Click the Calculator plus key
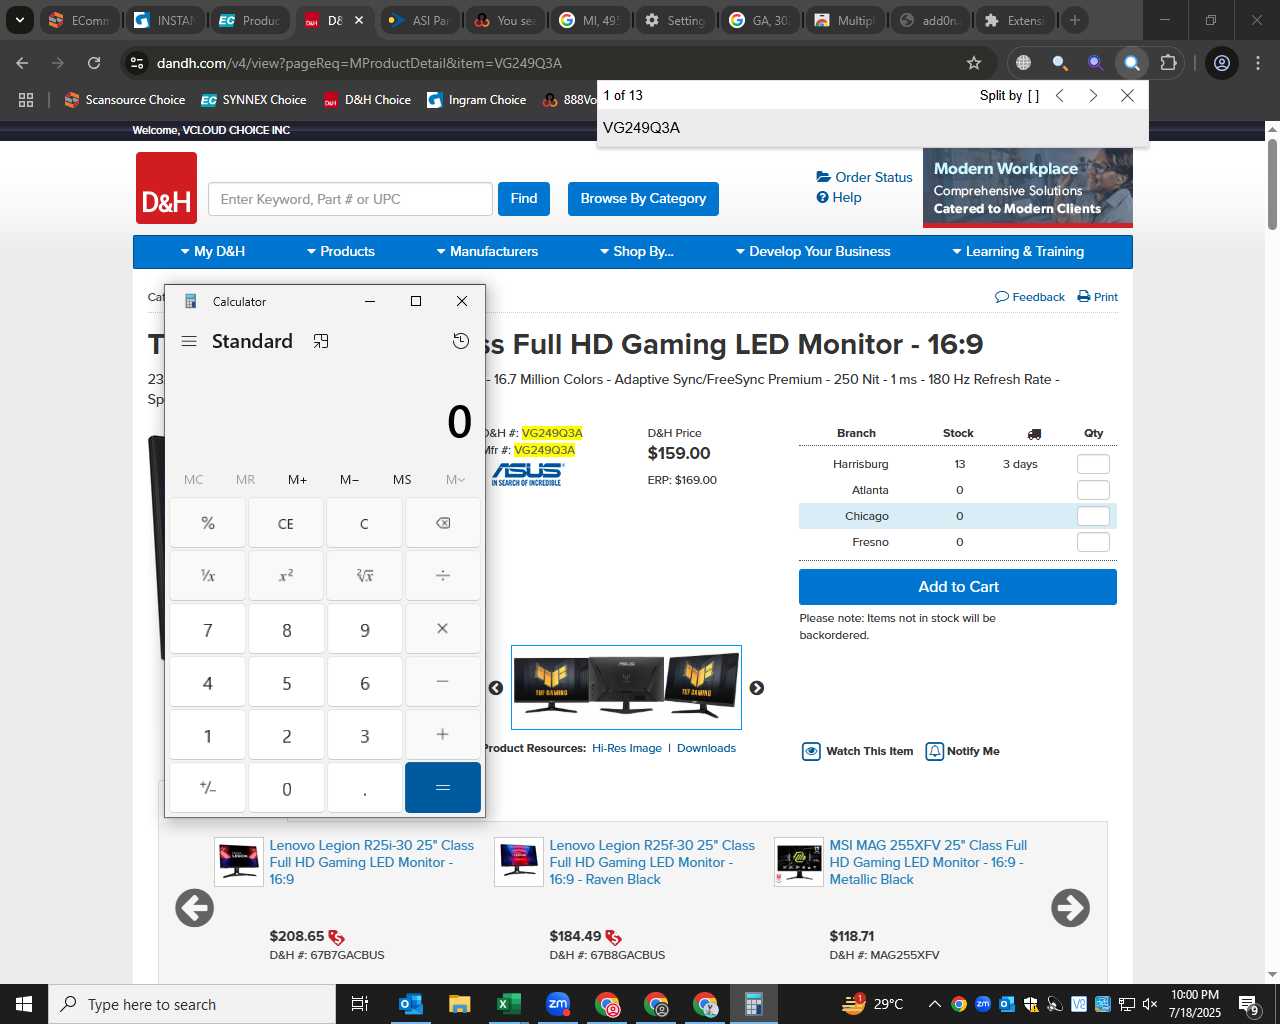 click(443, 735)
